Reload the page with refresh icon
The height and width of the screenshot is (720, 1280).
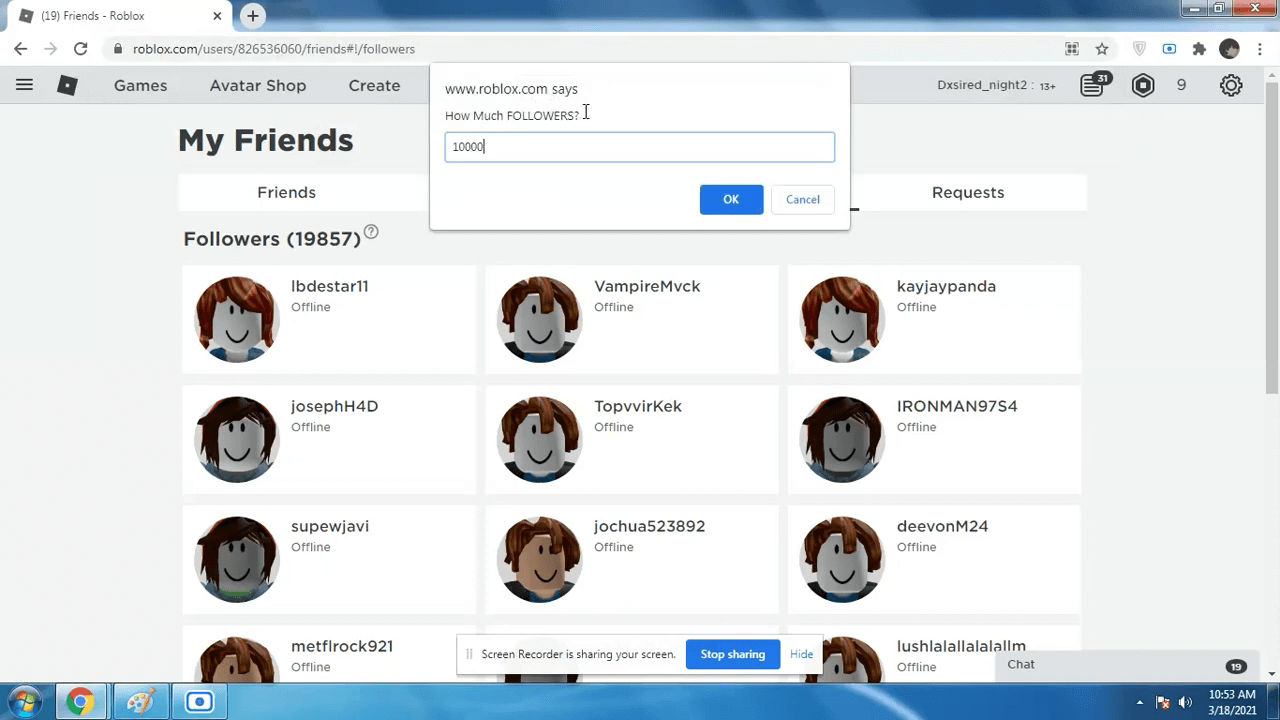[x=80, y=48]
